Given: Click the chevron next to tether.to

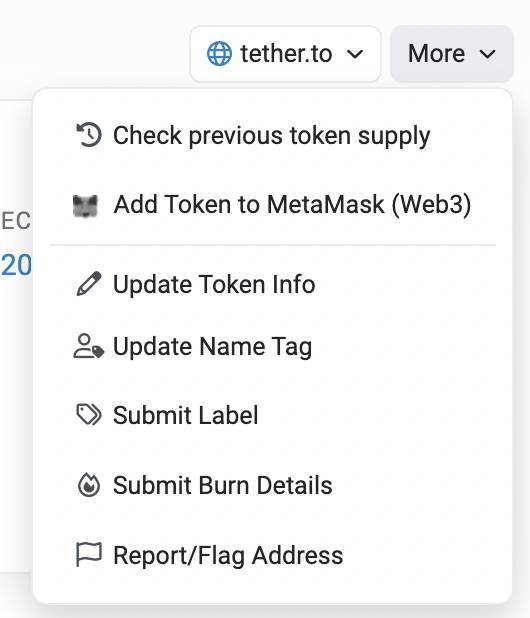Looking at the screenshot, I should pyautogui.click(x=355, y=54).
